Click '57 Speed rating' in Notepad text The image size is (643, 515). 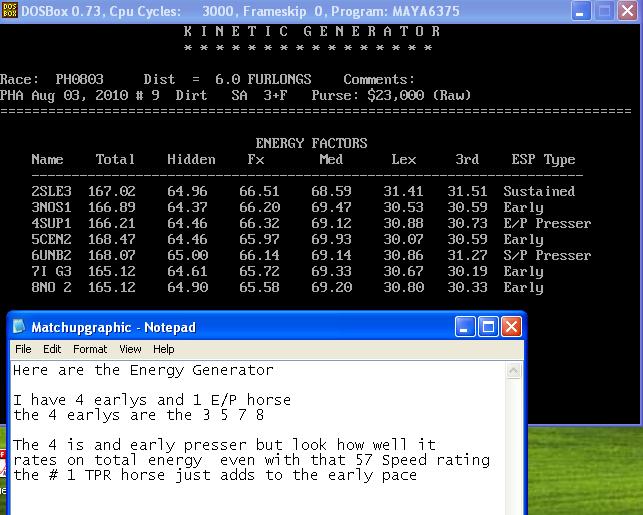click(422, 460)
